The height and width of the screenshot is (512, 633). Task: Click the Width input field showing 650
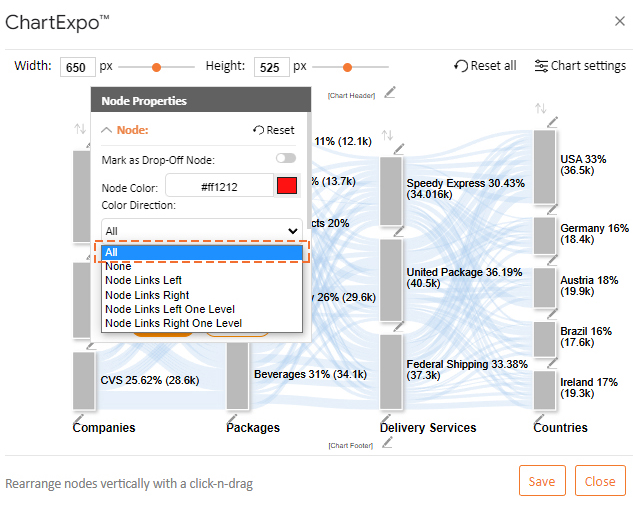[78, 67]
